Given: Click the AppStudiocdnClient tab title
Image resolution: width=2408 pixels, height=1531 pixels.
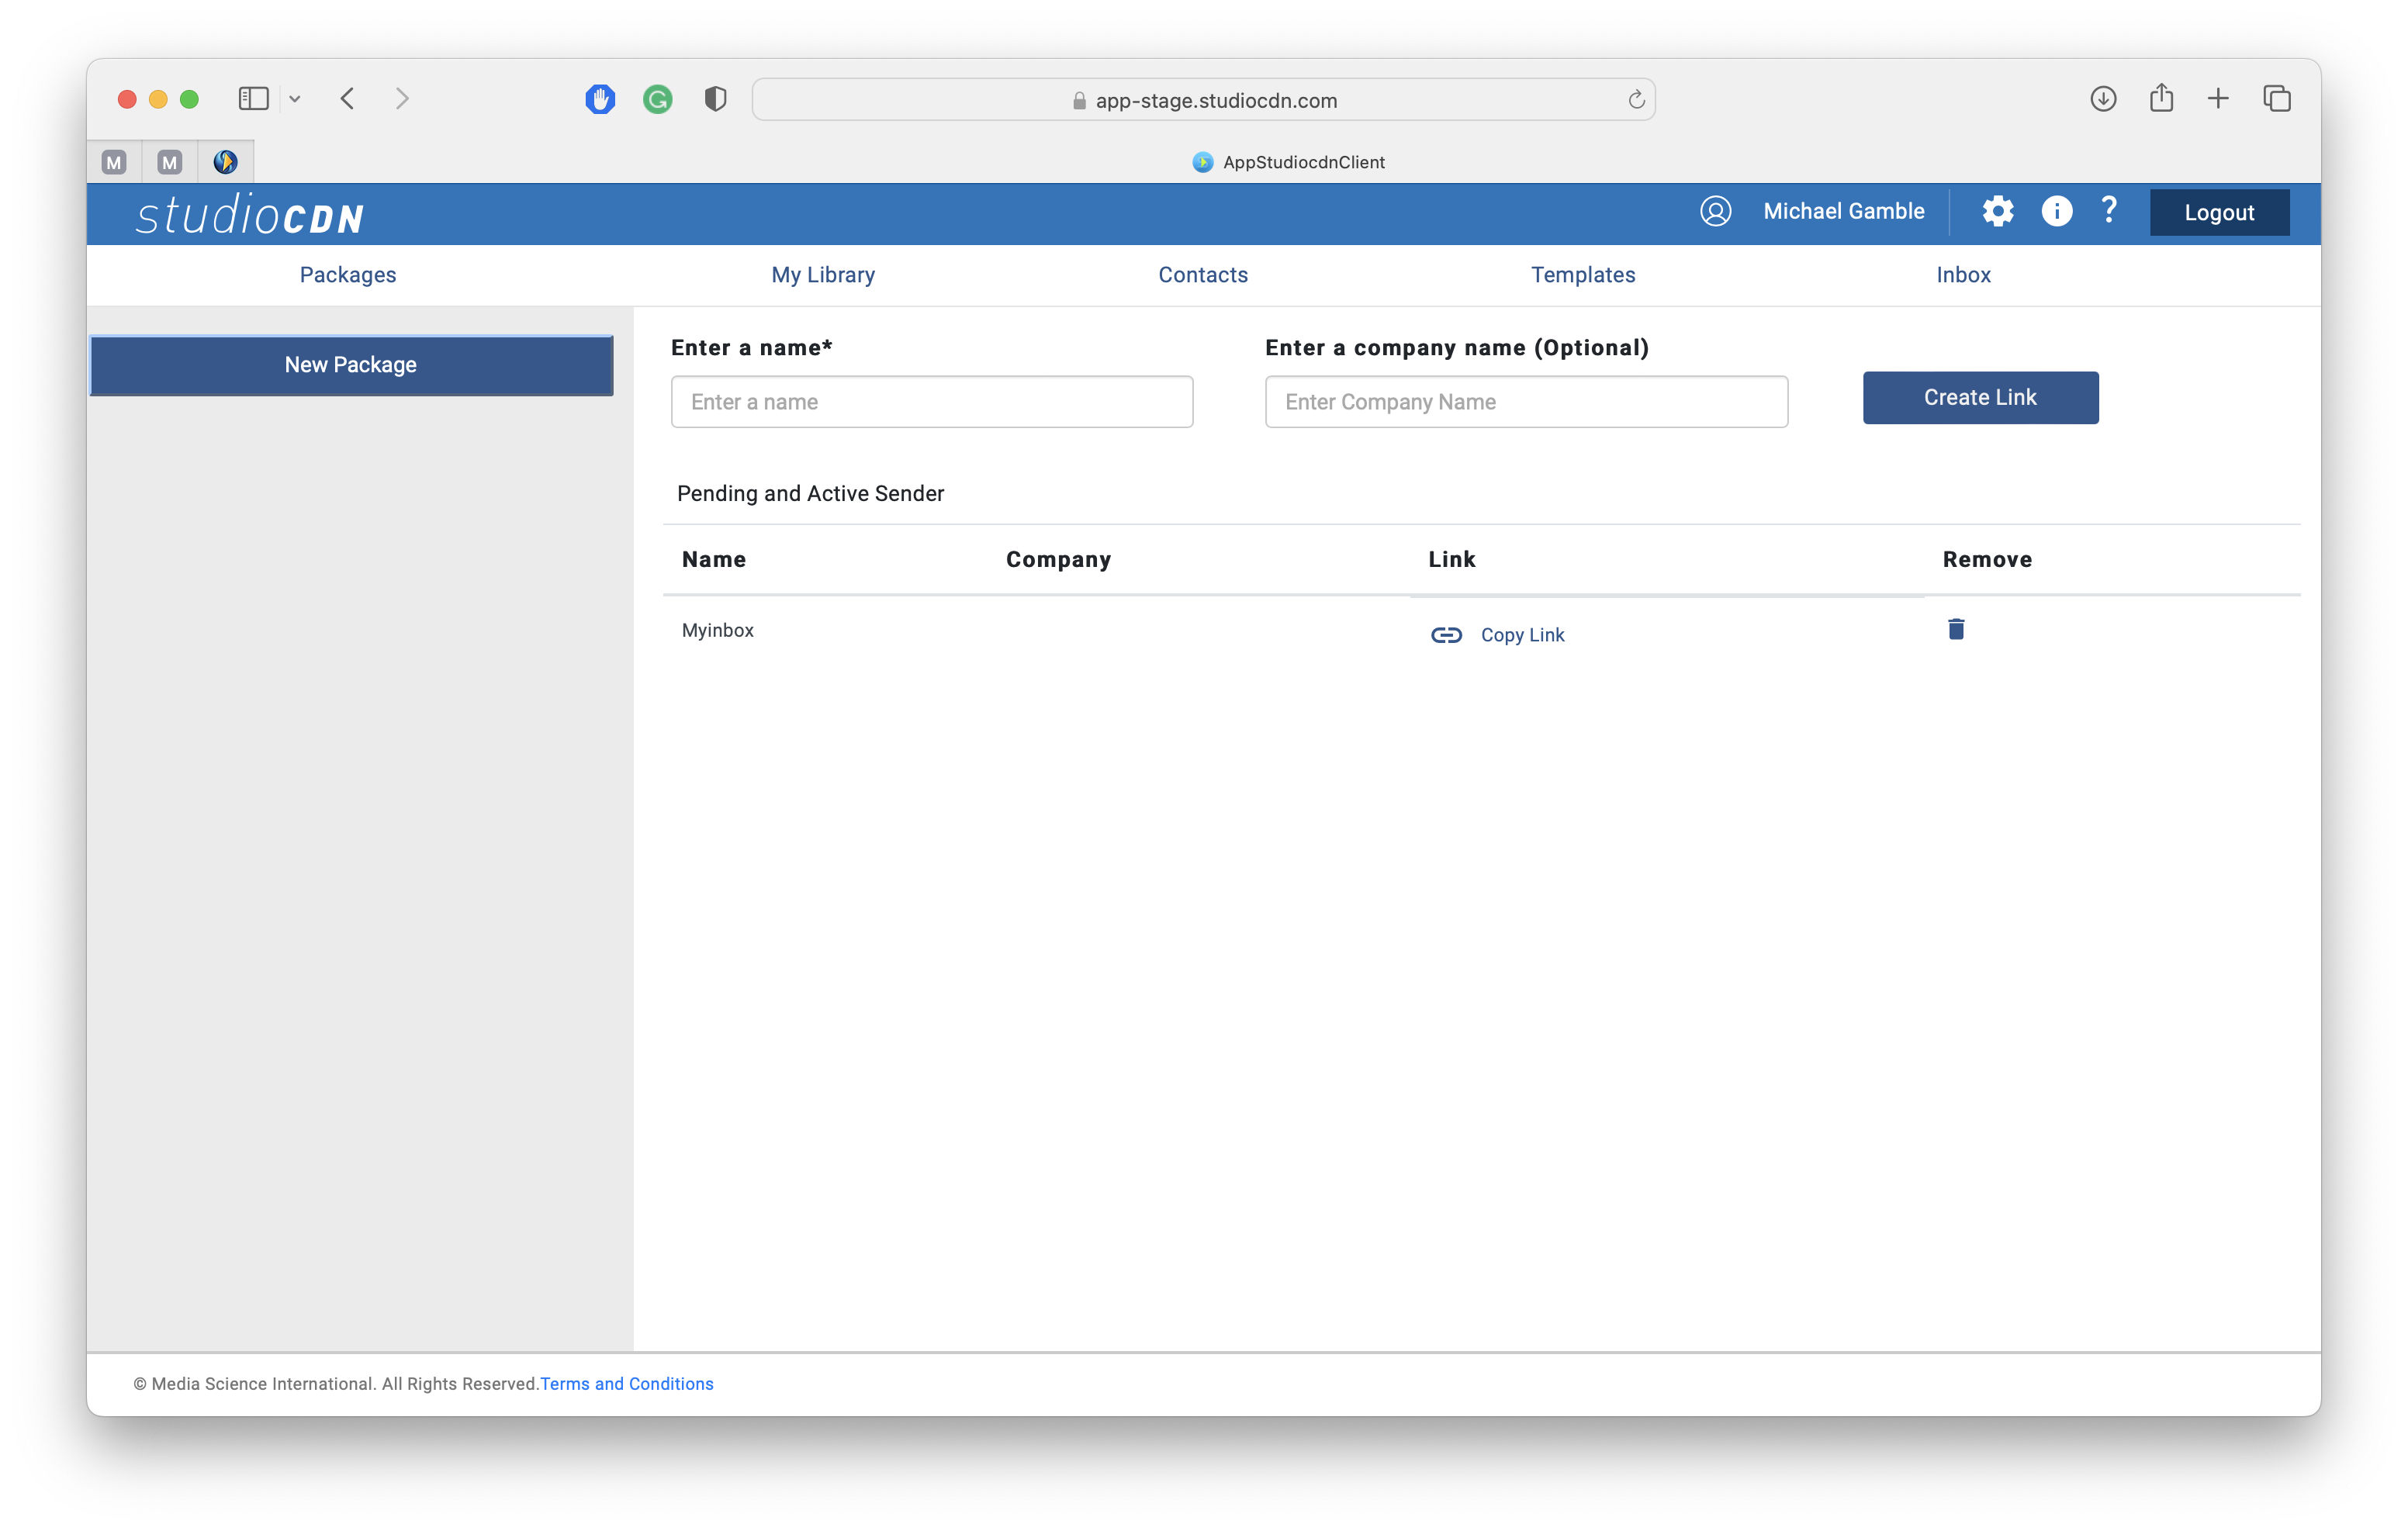Looking at the screenshot, I should [1303, 162].
